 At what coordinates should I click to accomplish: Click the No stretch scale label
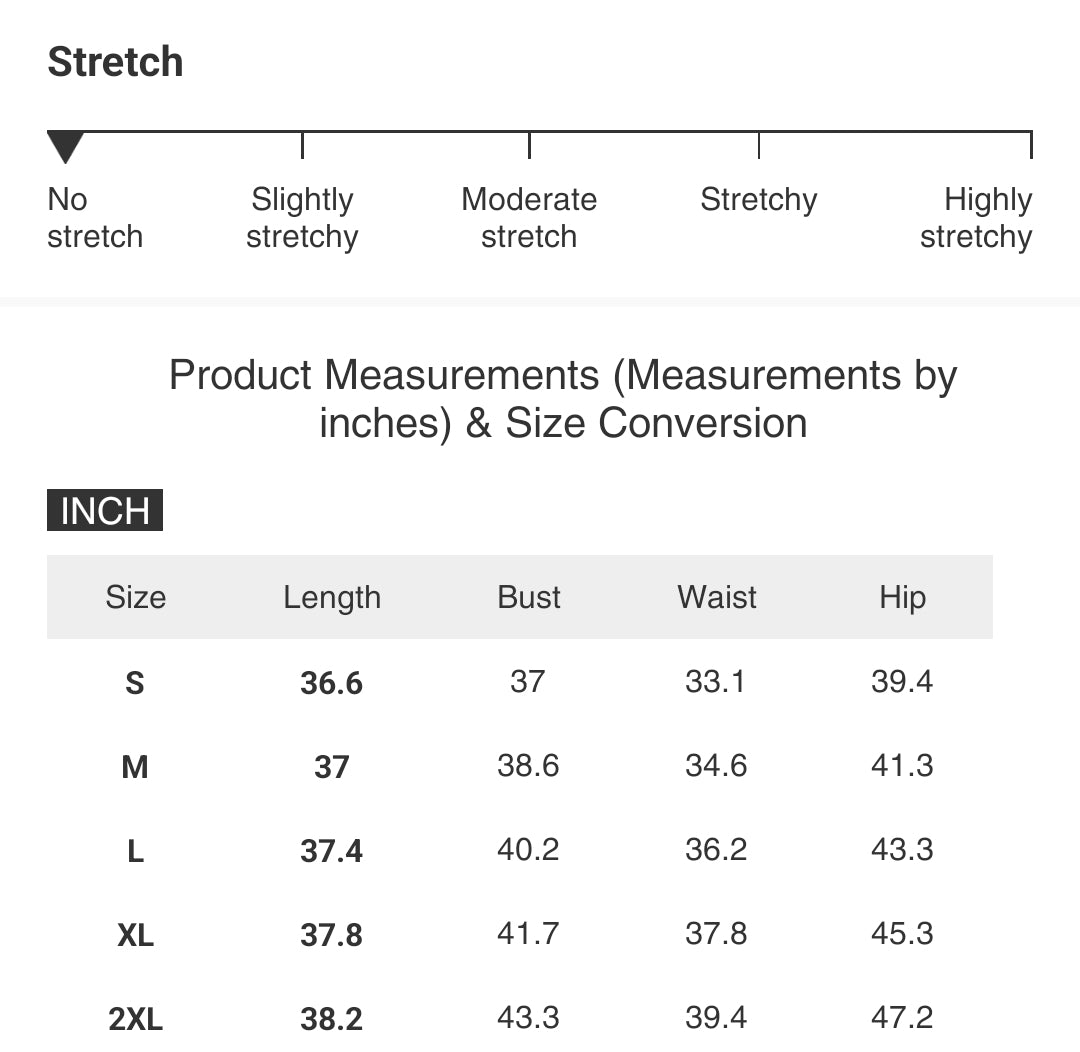[95, 218]
